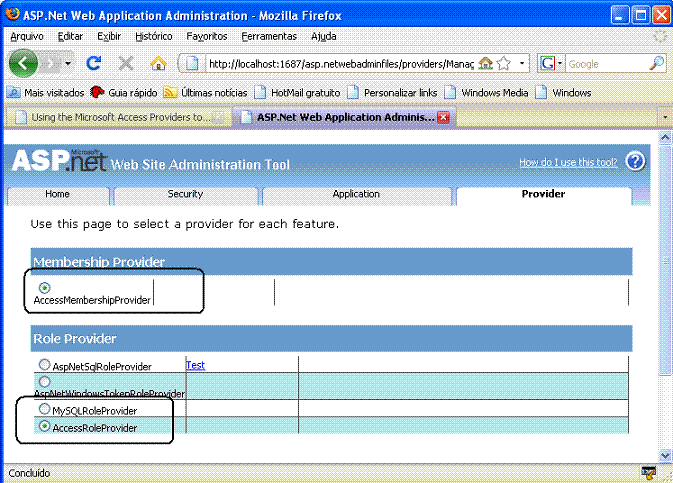This screenshot has width=673, height=483.
Task: Close the ASP.Net Web Application Adminis tab
Action: [443, 117]
